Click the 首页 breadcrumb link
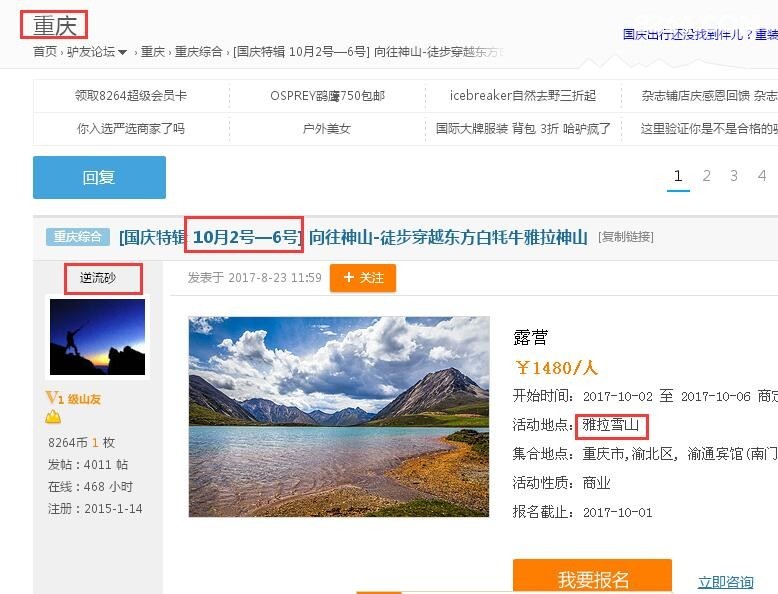 pyautogui.click(x=45, y=52)
